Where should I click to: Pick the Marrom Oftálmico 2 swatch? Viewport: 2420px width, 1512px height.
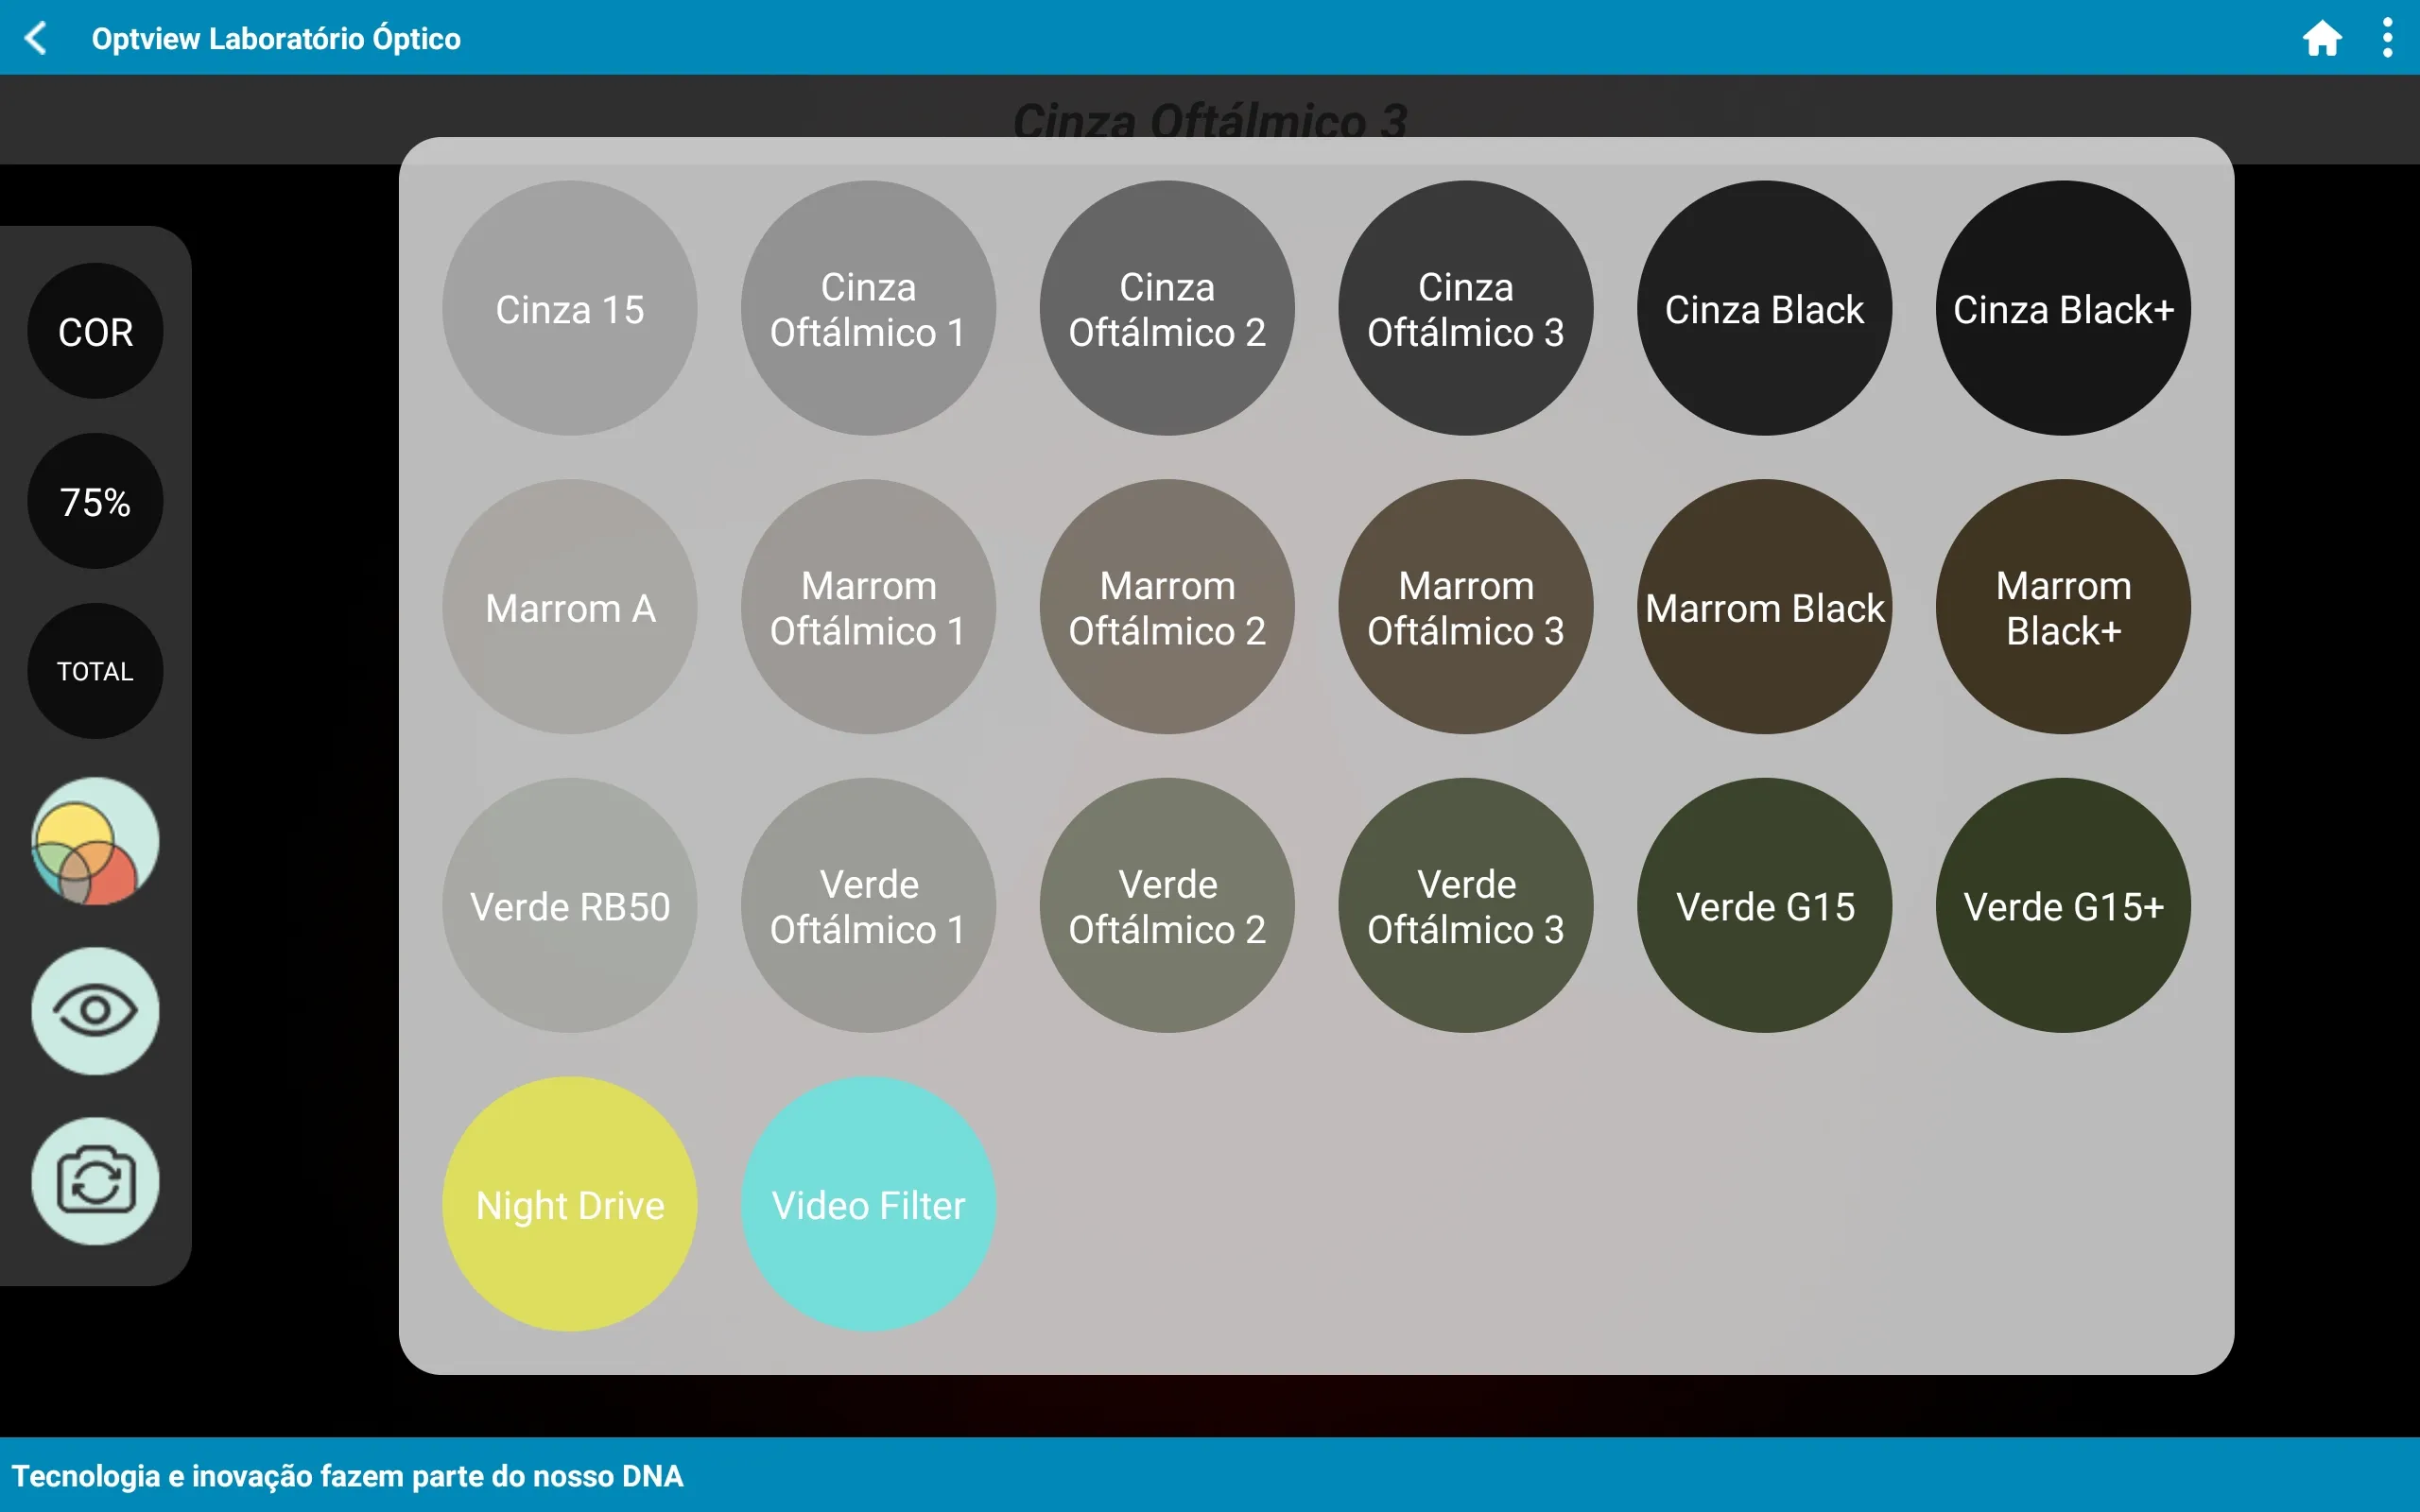click(1167, 607)
